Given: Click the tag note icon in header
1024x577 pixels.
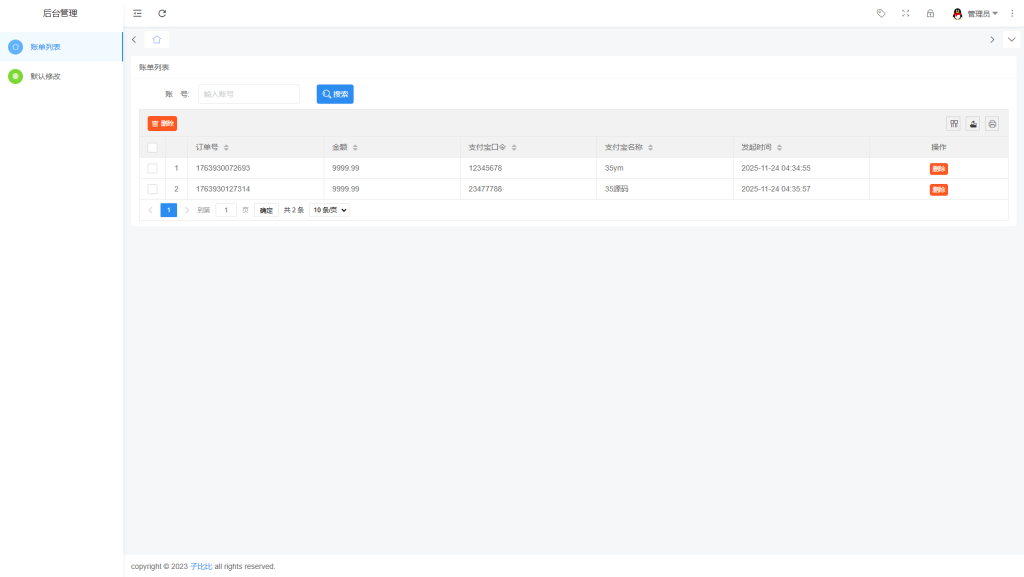Looking at the screenshot, I should tap(880, 13).
